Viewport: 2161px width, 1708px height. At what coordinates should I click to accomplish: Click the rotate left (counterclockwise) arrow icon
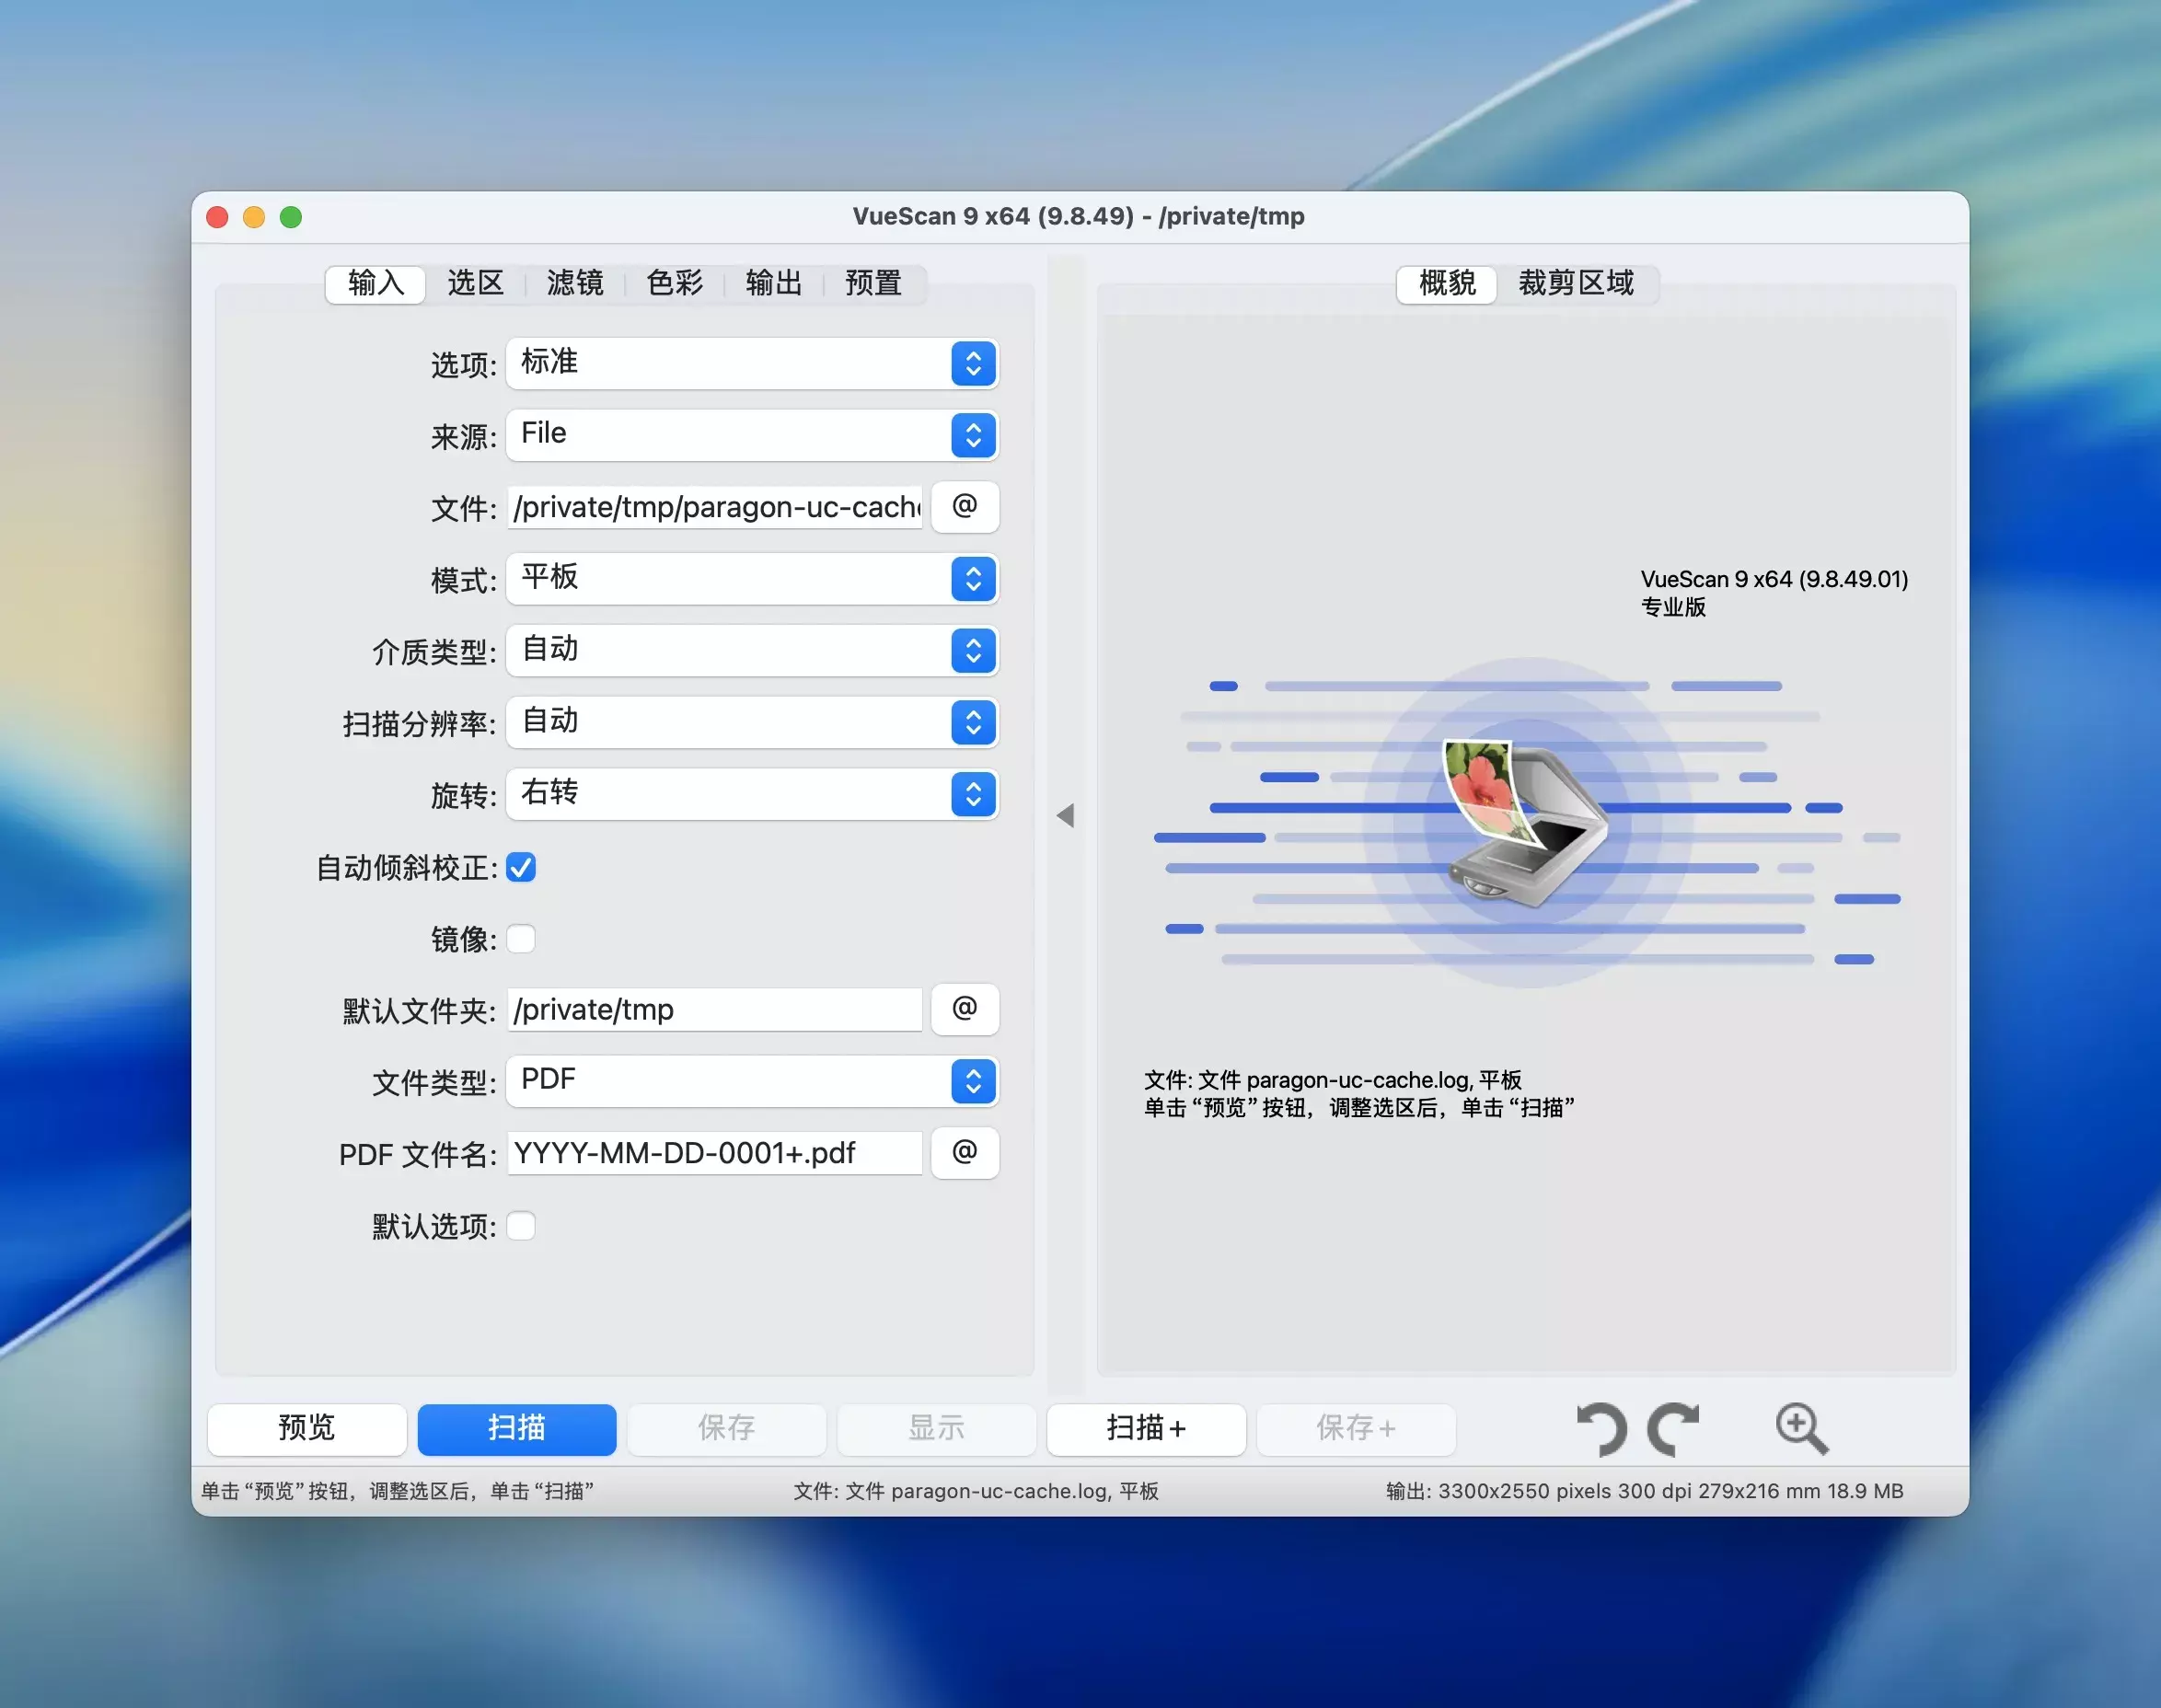pos(1602,1428)
